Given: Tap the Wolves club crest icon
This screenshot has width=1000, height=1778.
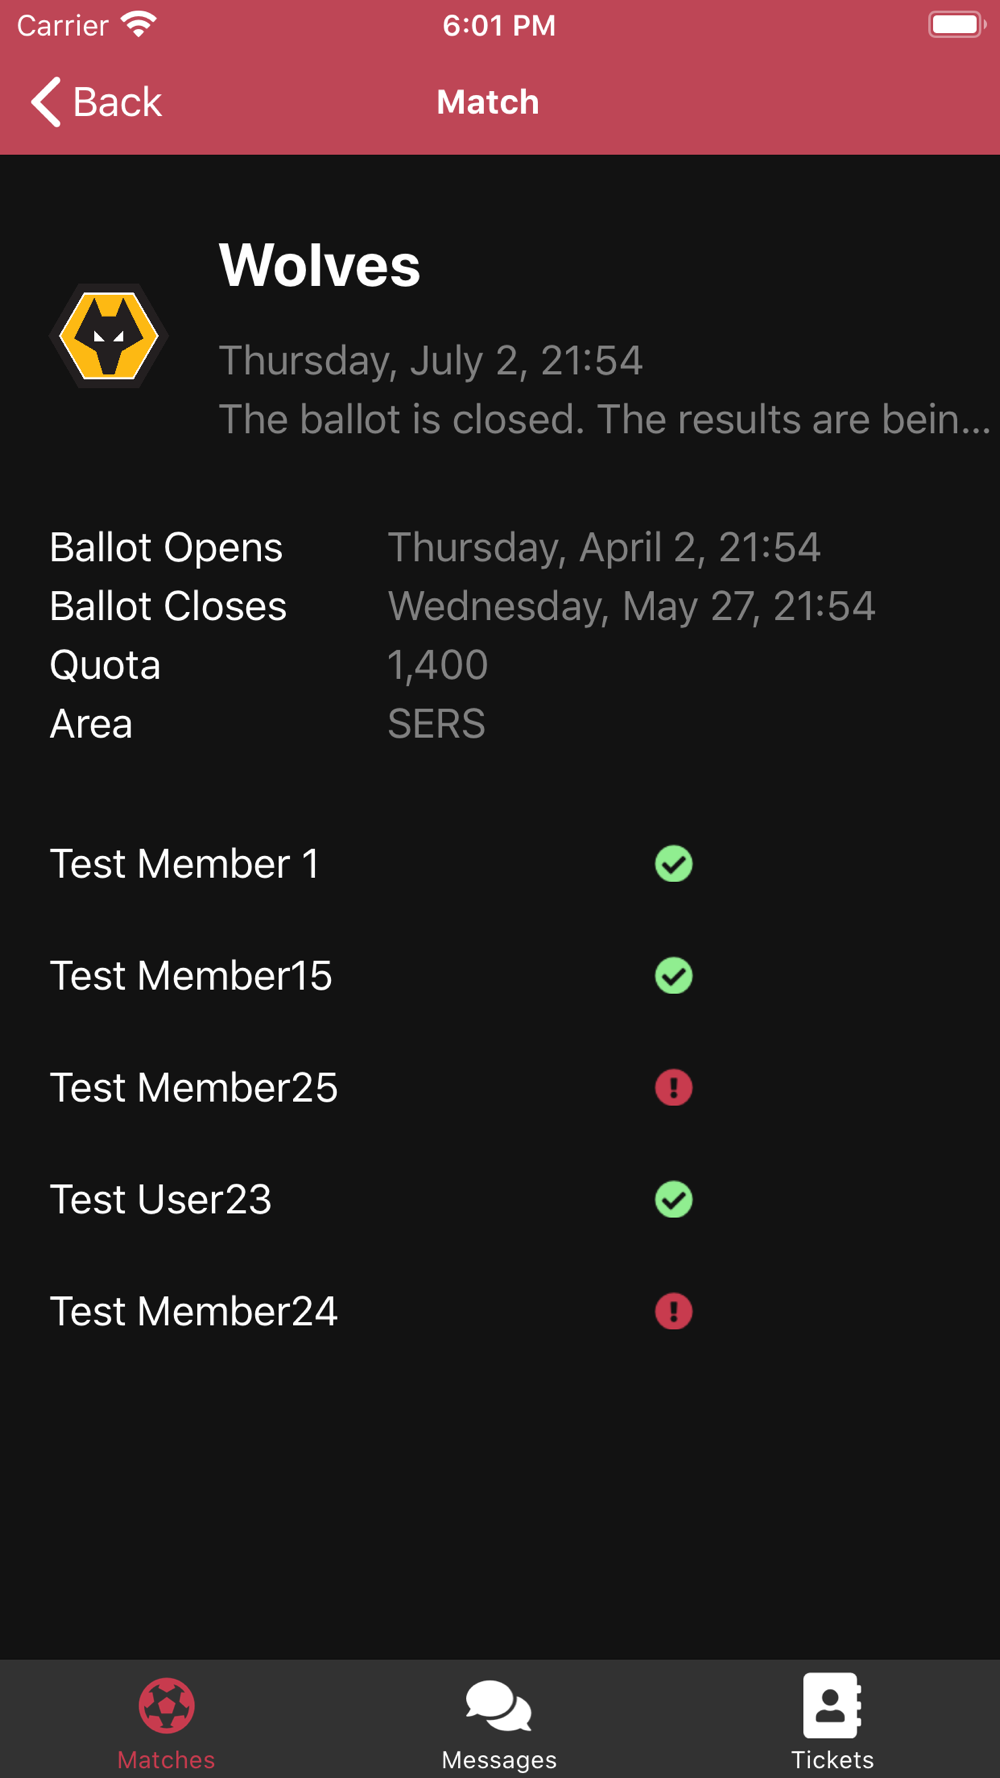Looking at the screenshot, I should click(x=108, y=336).
